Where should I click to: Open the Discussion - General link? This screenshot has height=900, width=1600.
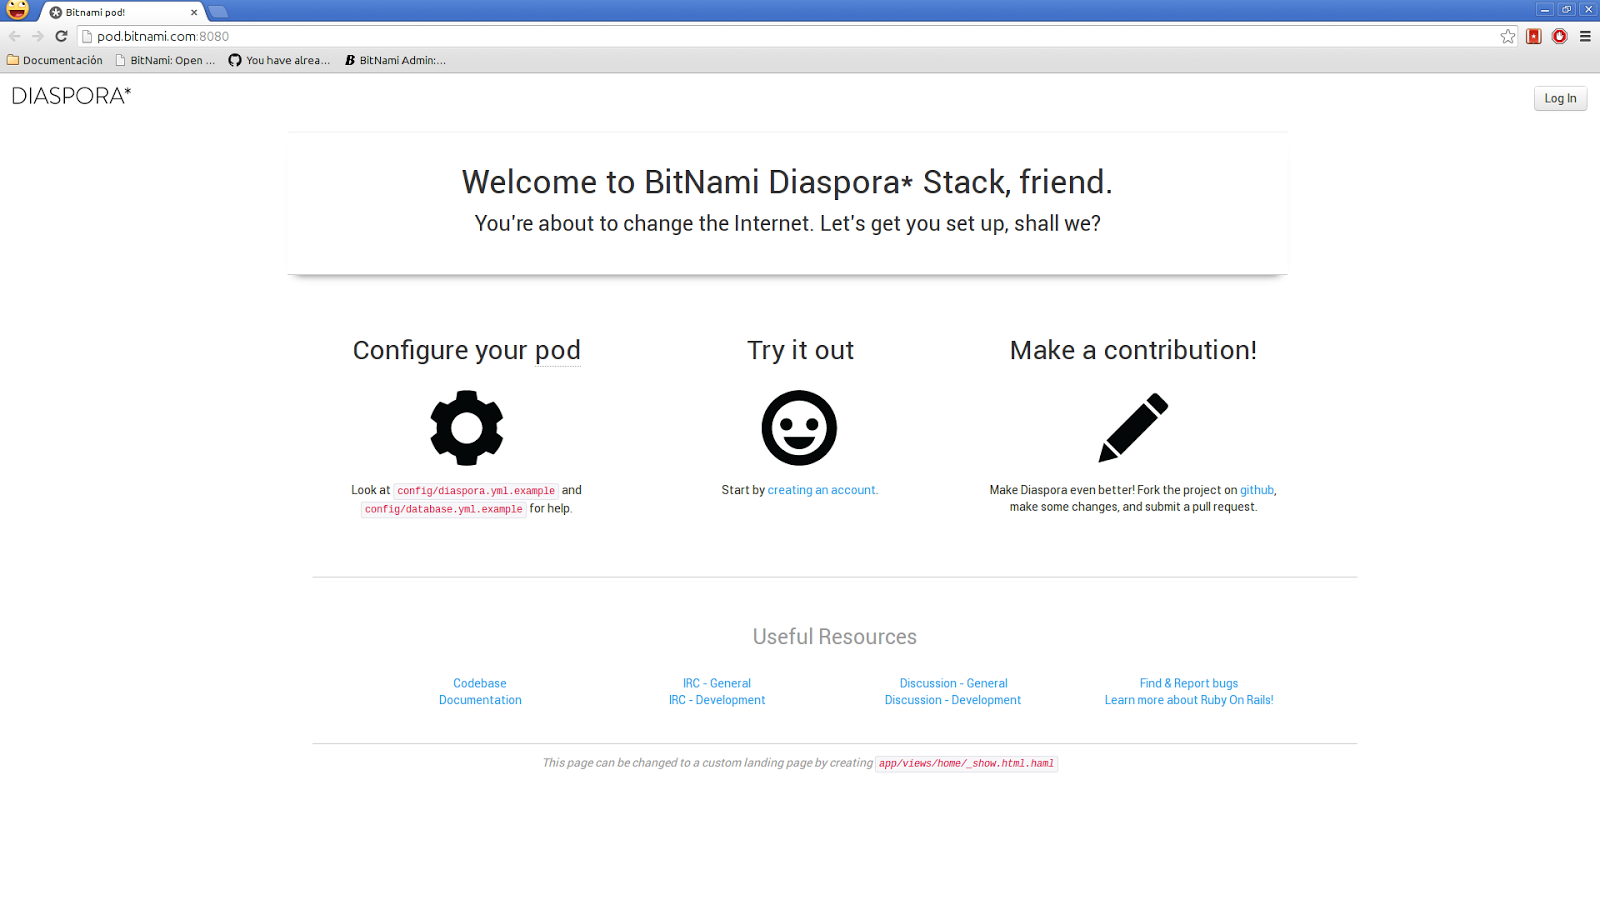(x=954, y=683)
